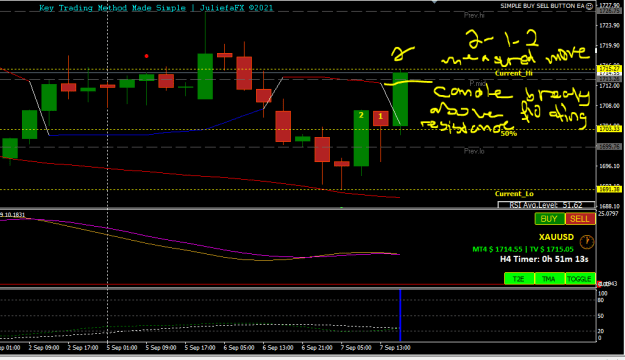625x360 pixels.
Task: Select '7 Sep 13:00' on the time axis
Action: click(x=395, y=348)
